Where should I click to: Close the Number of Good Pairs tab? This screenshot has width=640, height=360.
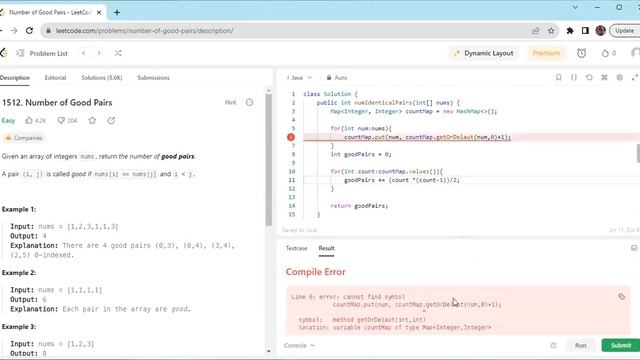[99, 12]
